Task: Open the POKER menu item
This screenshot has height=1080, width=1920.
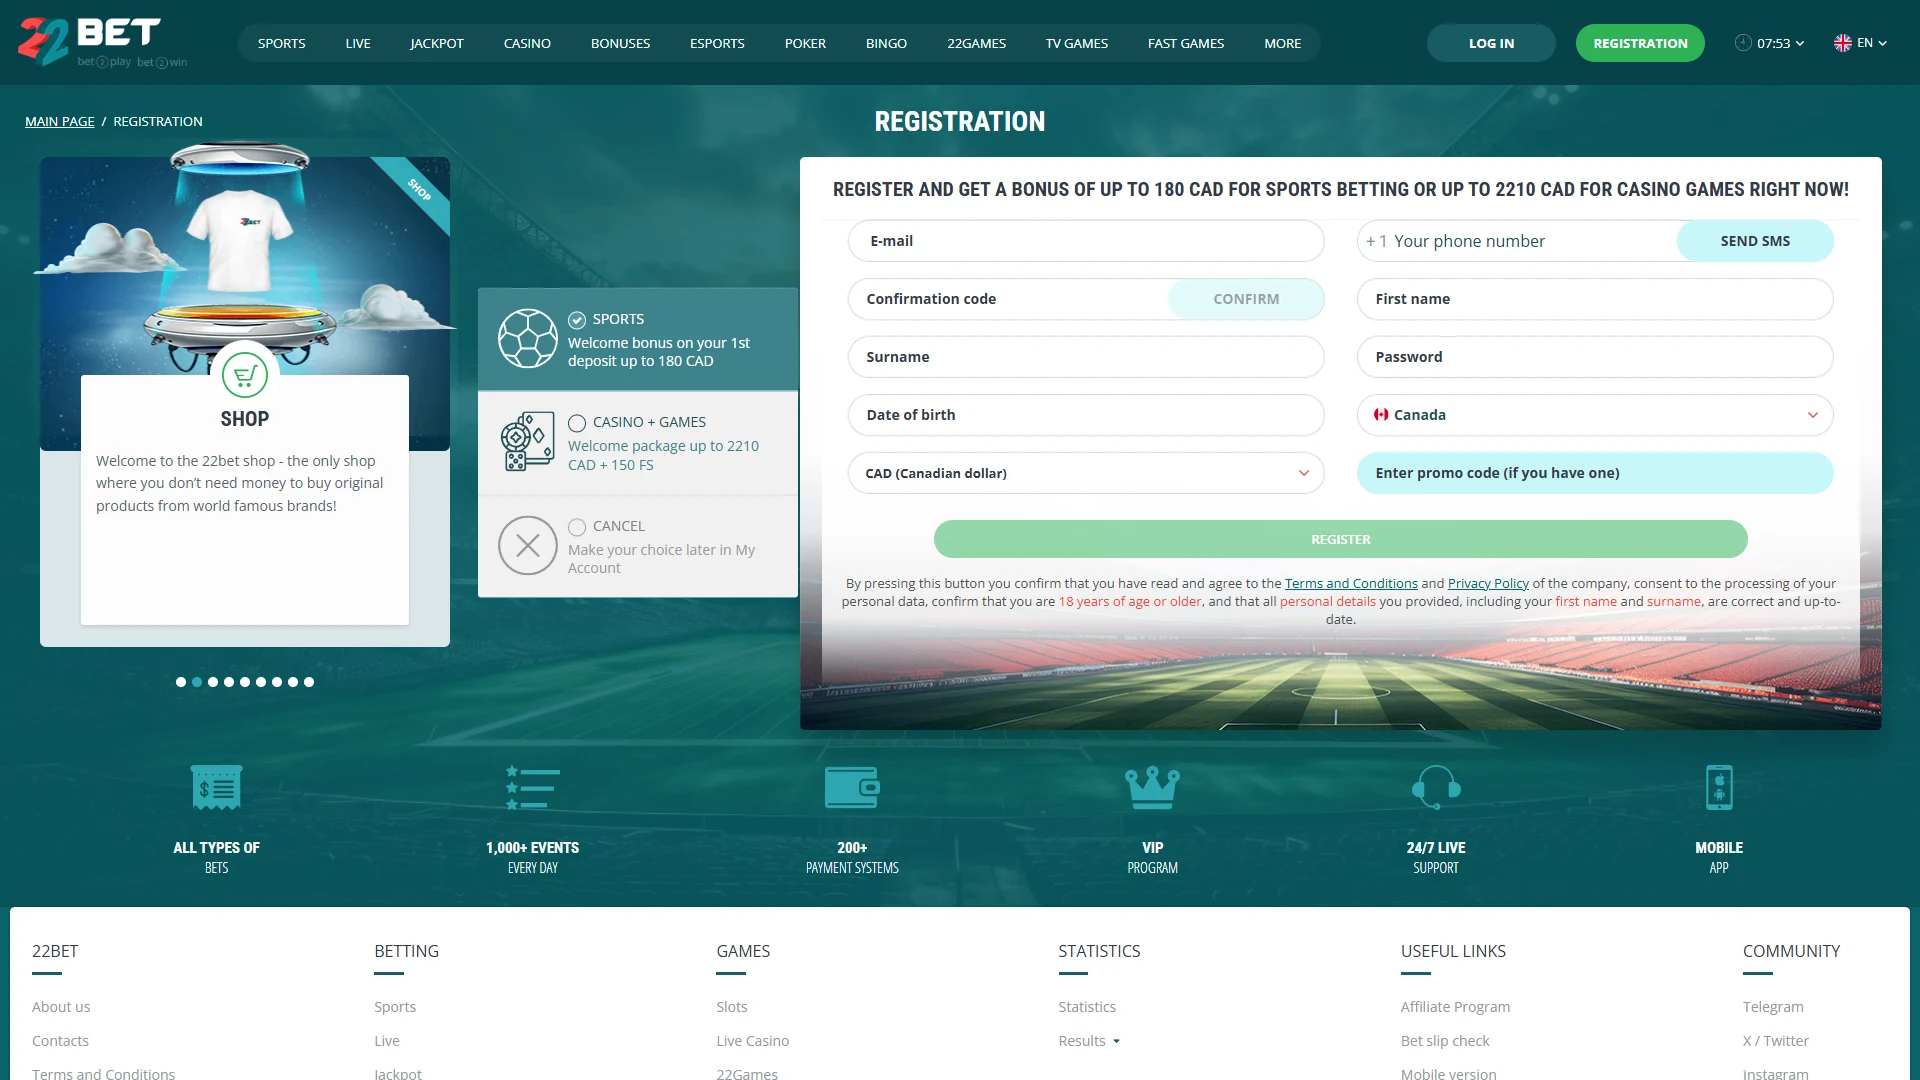Action: click(x=805, y=43)
